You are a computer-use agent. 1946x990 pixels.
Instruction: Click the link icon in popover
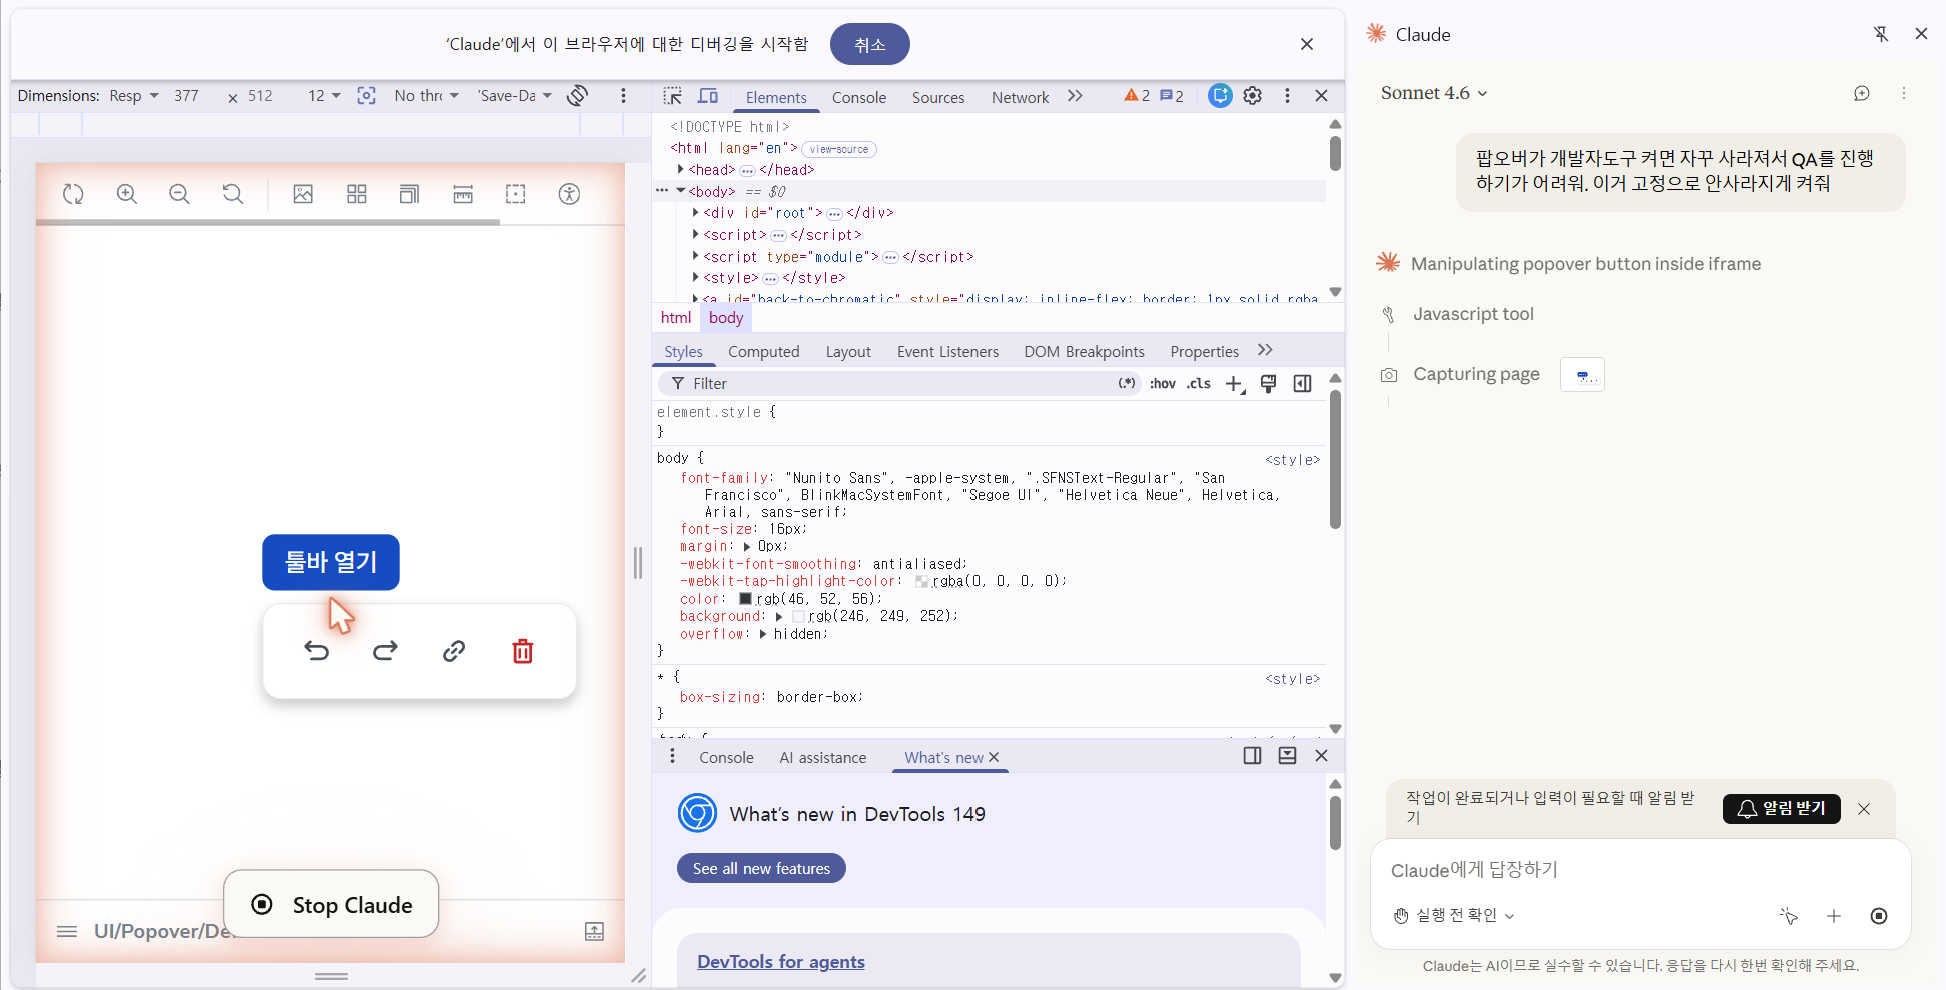[x=454, y=651]
